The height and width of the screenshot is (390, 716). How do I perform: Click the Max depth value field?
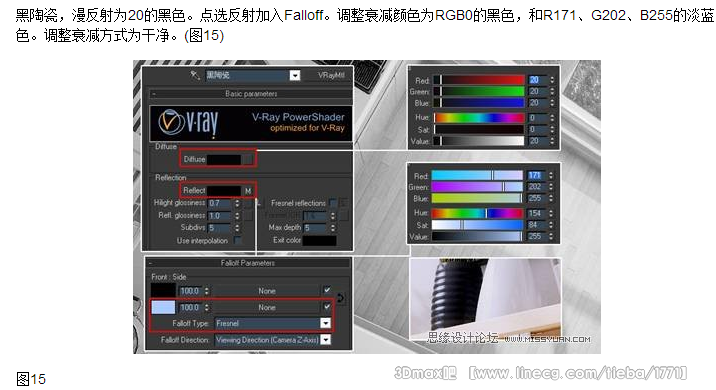click(316, 227)
